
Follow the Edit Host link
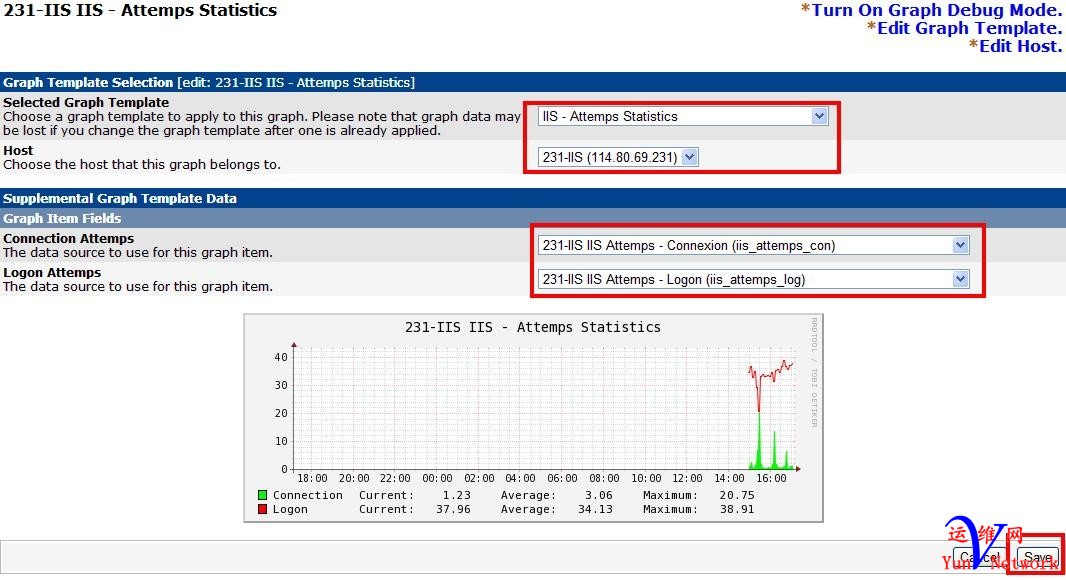click(x=1020, y=46)
